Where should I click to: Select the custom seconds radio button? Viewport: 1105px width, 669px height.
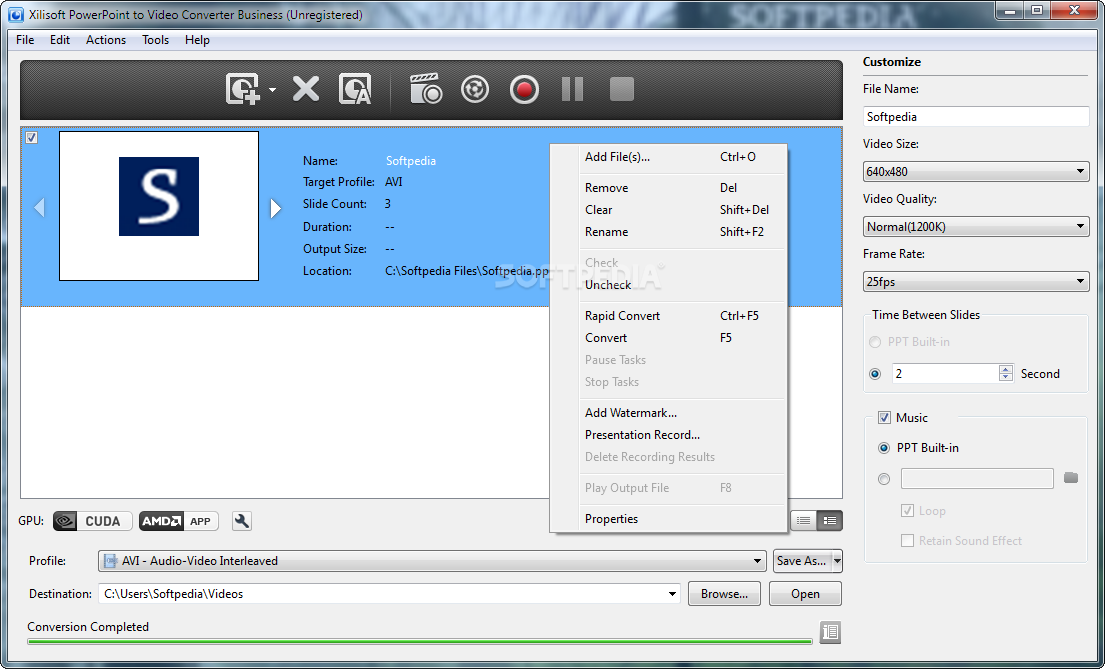coord(875,374)
